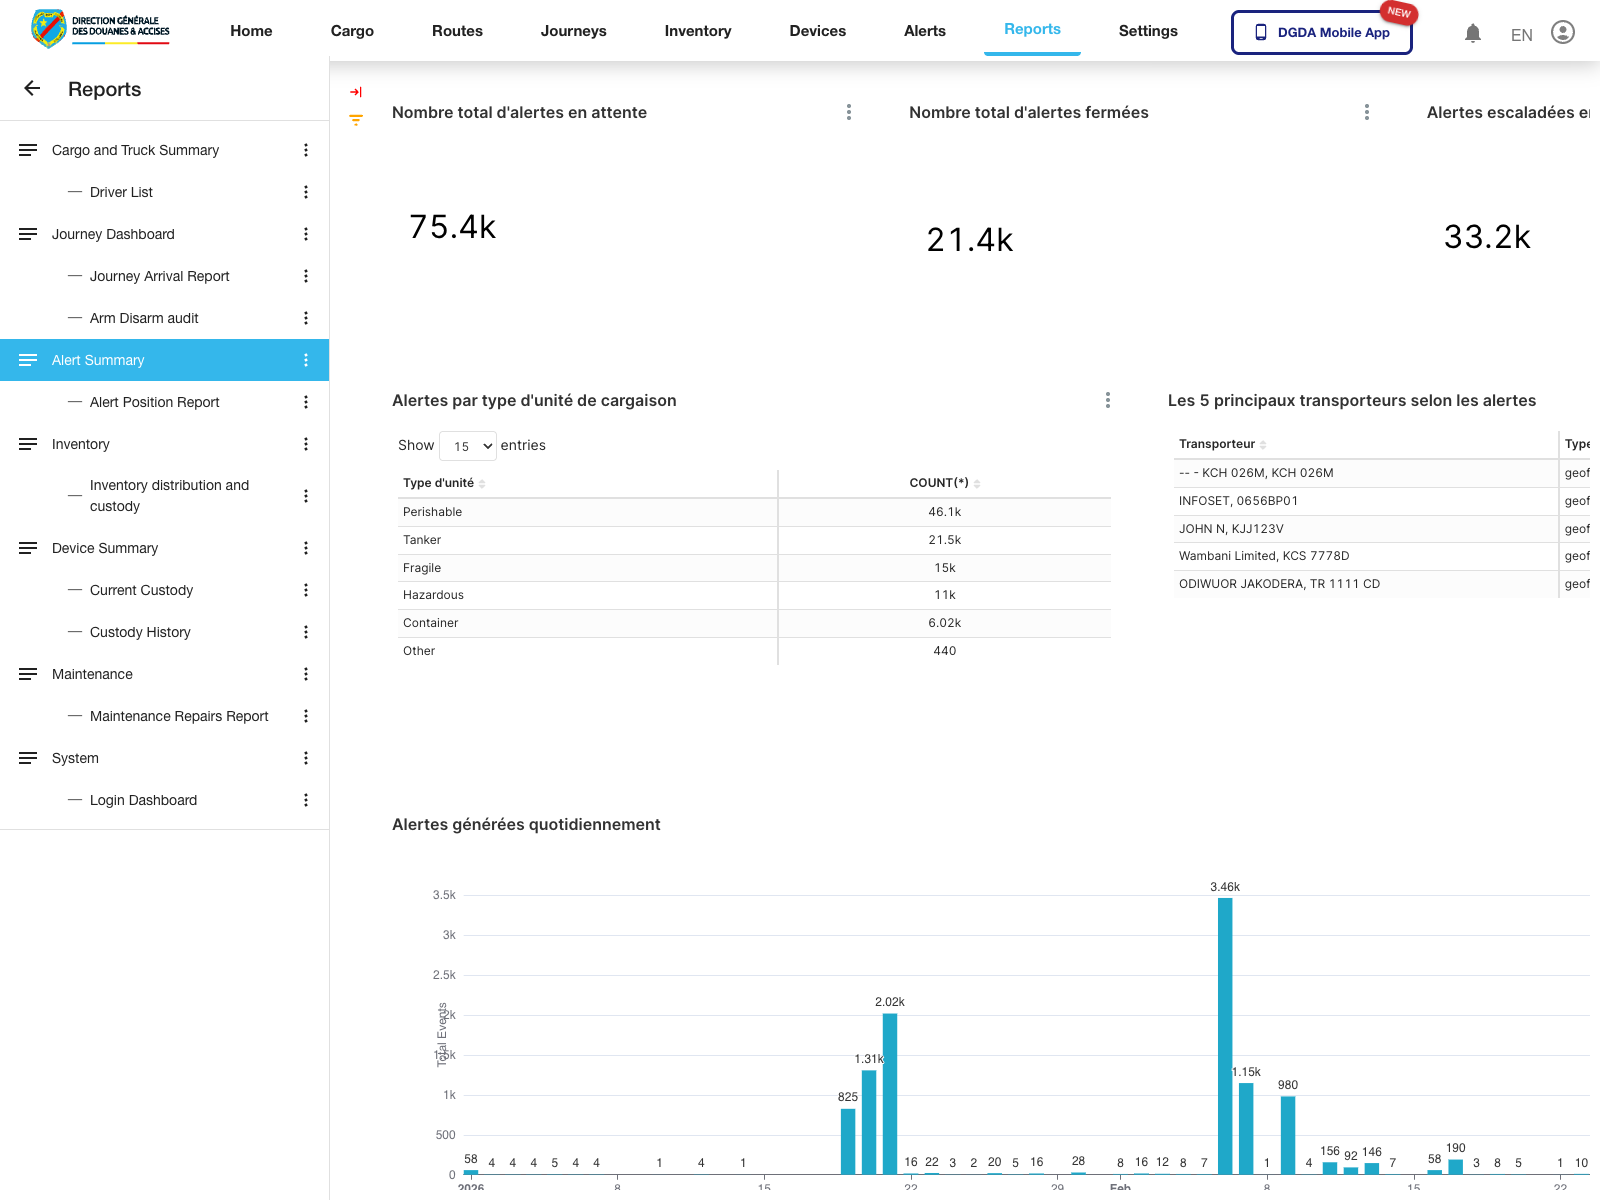The width and height of the screenshot is (1600, 1200).
Task: Collapse the Cargo and Truck Summary group
Action: tap(28, 150)
